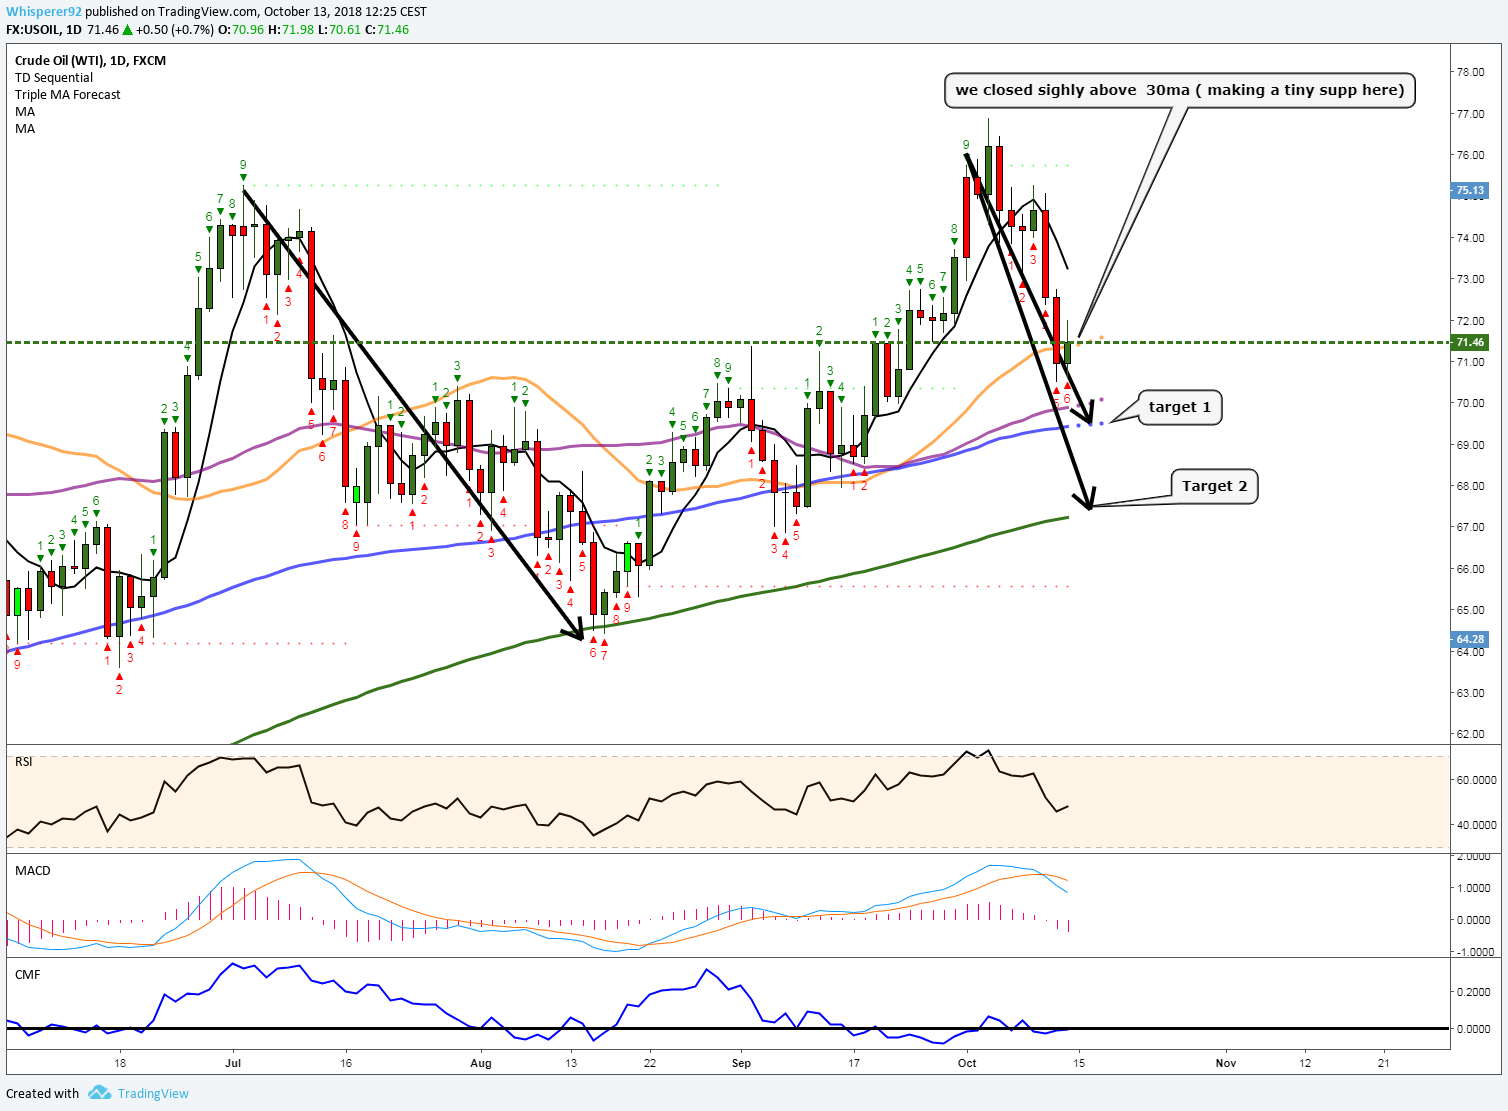Click the 78.00 price axis value
The image size is (1508, 1111).
pos(1470,72)
